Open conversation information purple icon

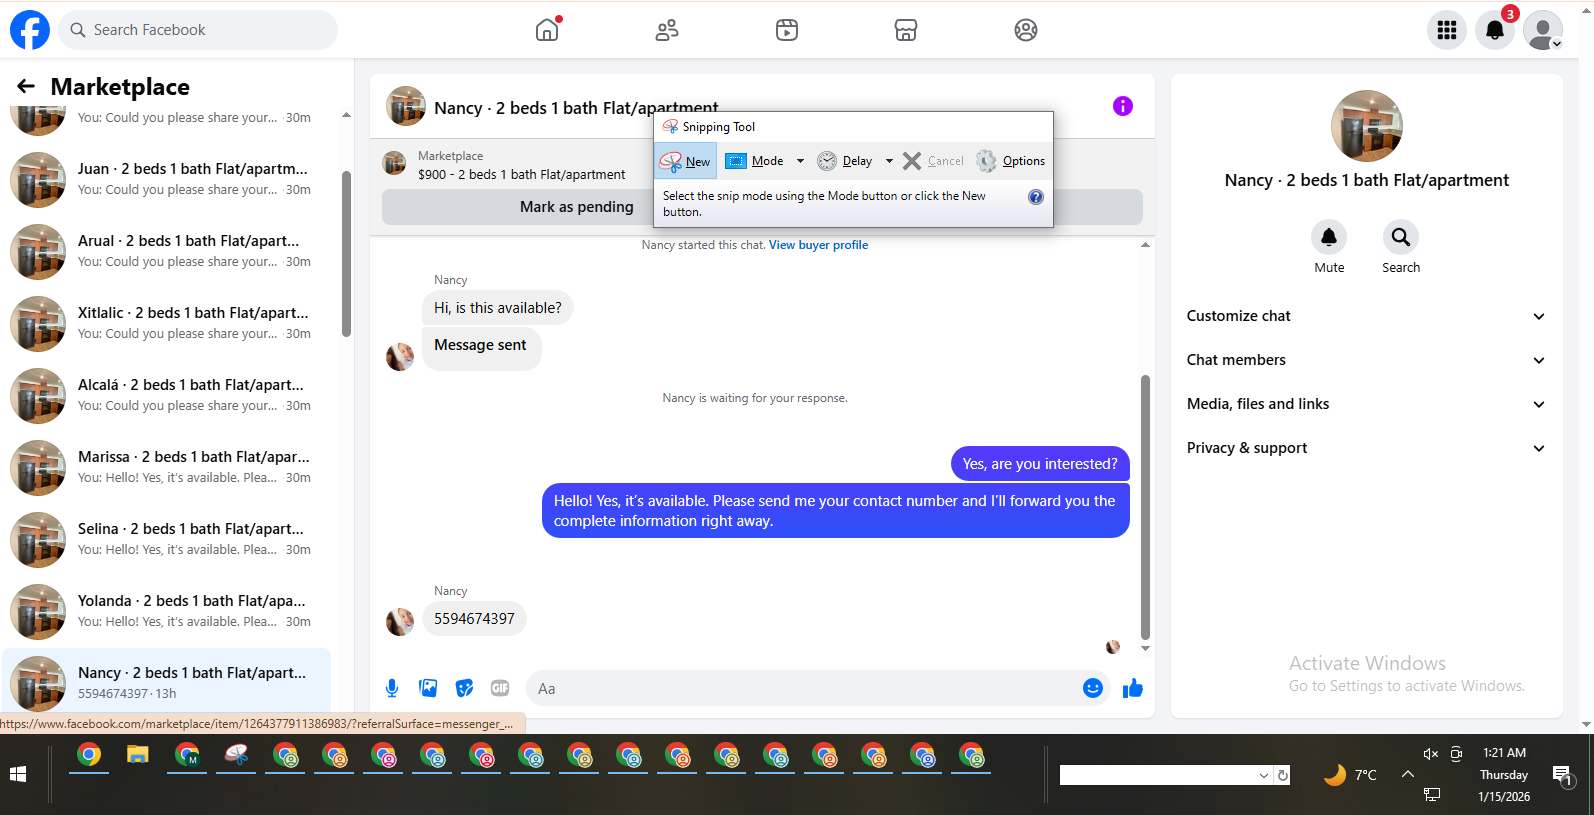coord(1123,106)
